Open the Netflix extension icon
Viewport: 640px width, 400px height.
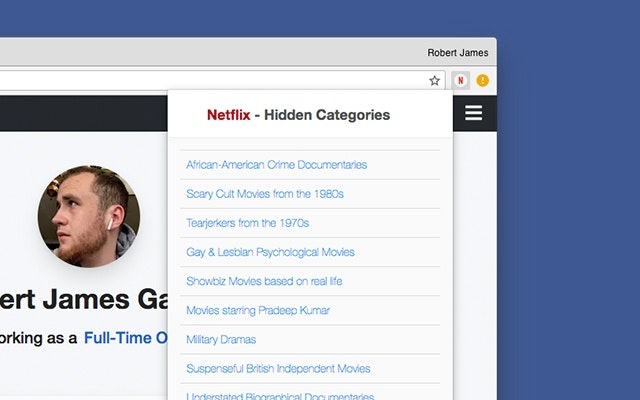tap(460, 80)
